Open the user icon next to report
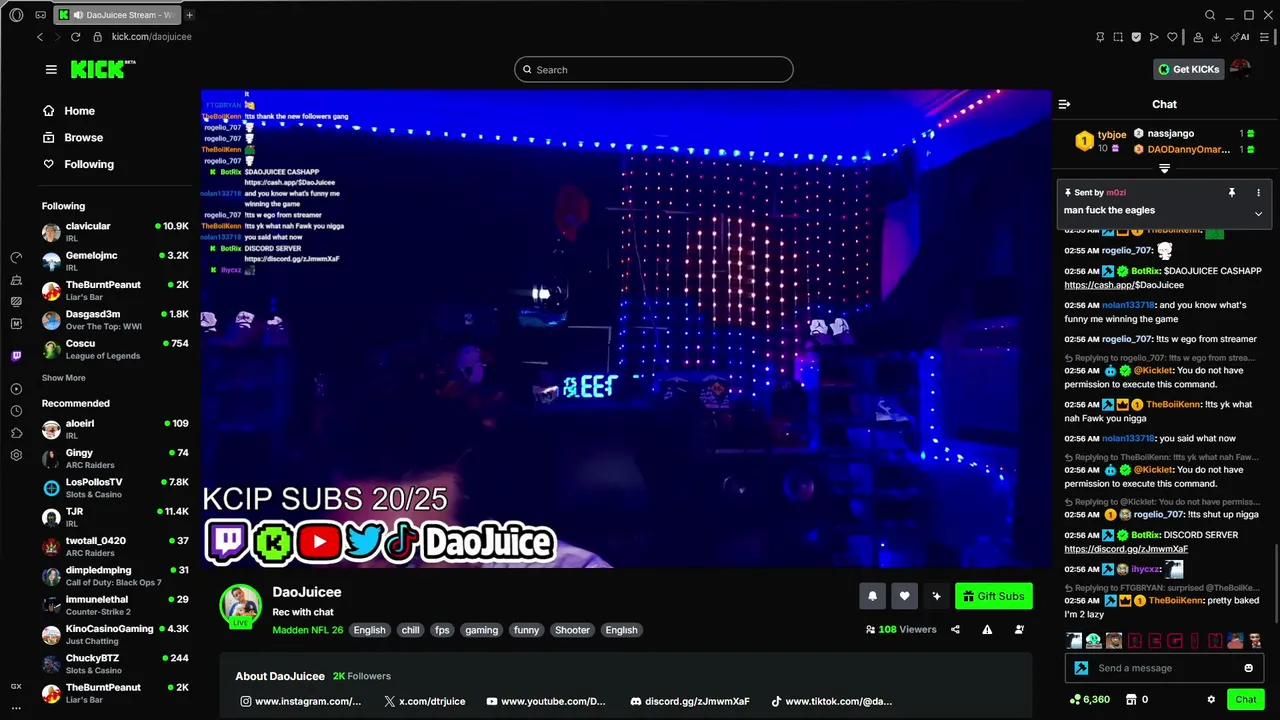The height and width of the screenshot is (720, 1280). [1019, 629]
